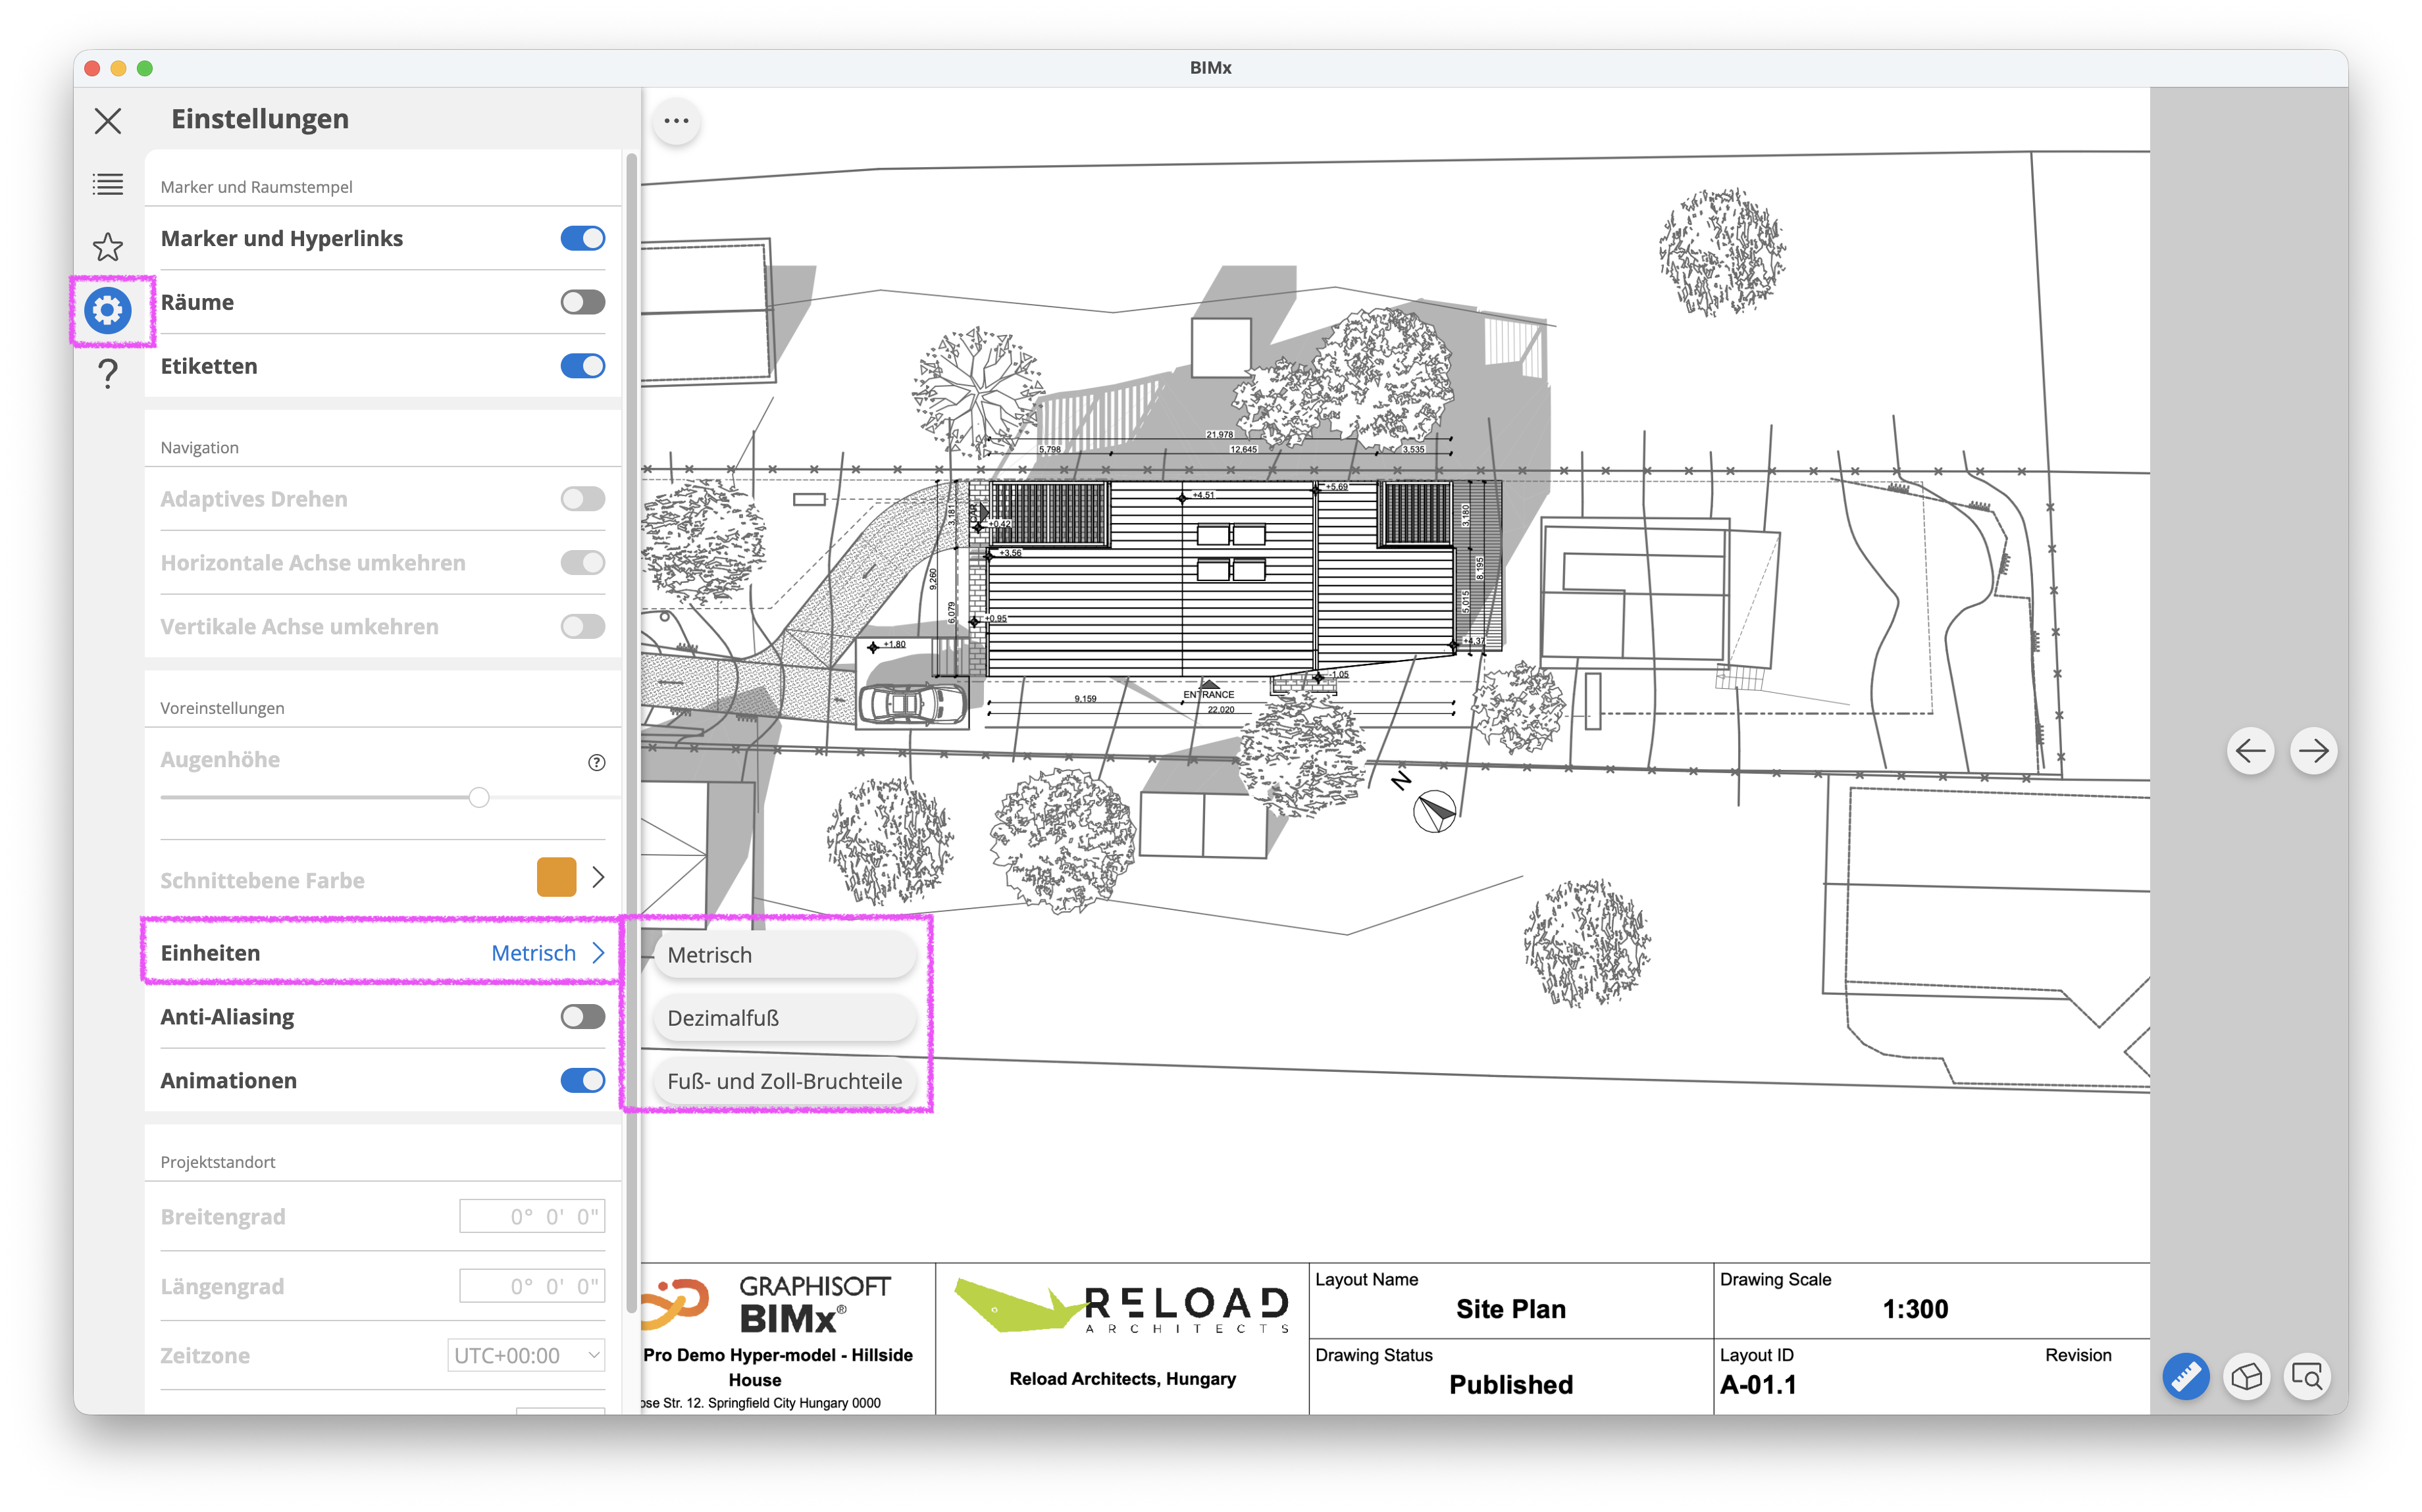
Task: Toggle Adaptives Drehen switch
Action: 583,499
